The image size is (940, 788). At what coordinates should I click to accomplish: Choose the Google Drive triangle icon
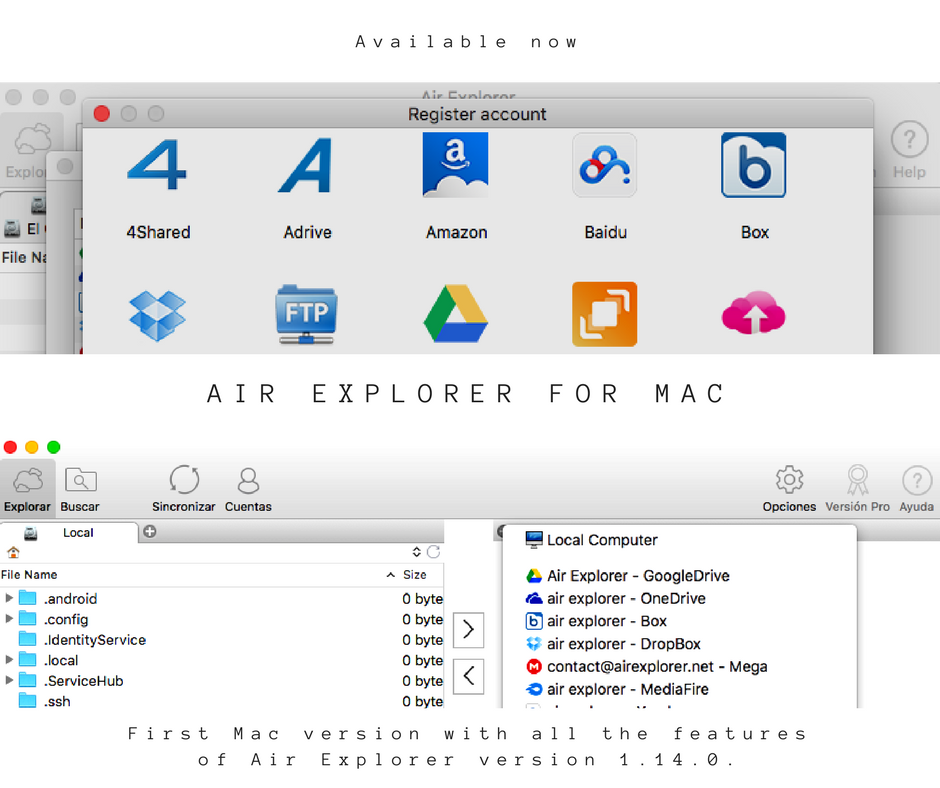coord(456,314)
